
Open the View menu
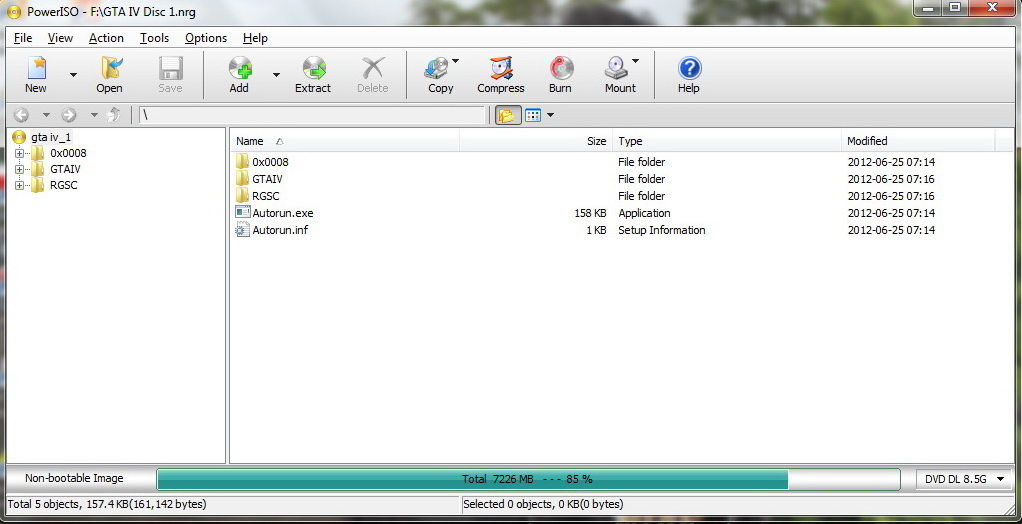60,38
